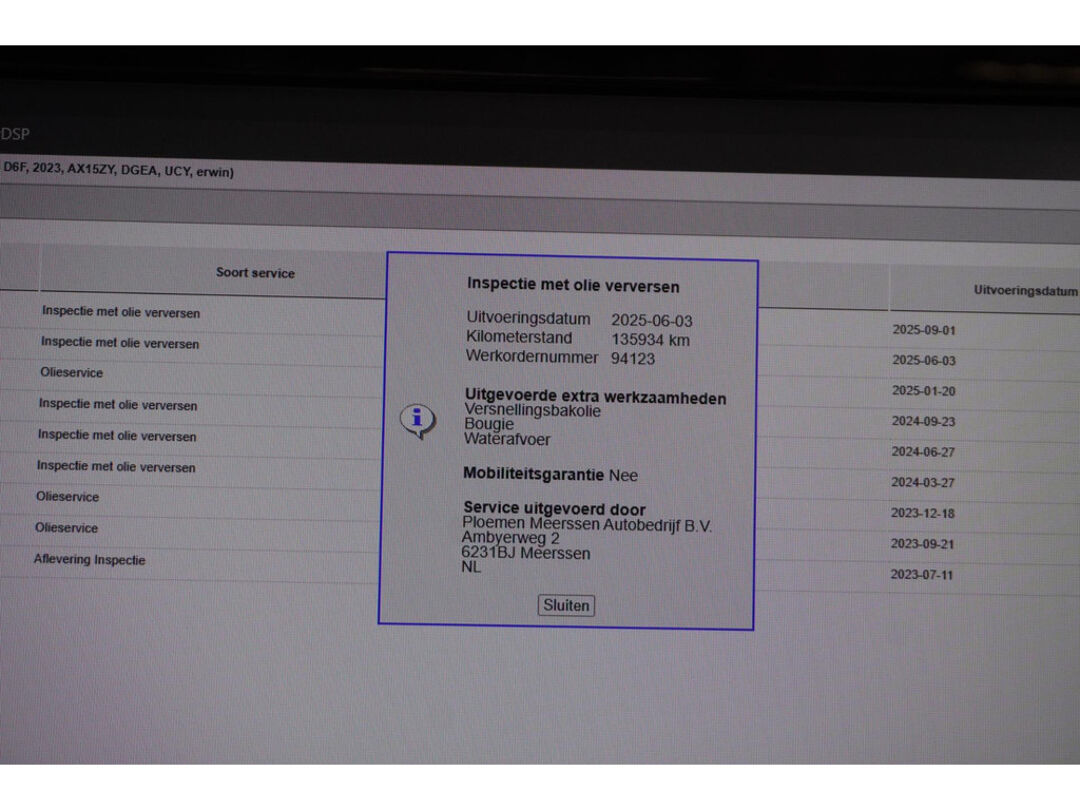
Task: Select the Aflevering Inspectie service row
Action: pos(90,560)
